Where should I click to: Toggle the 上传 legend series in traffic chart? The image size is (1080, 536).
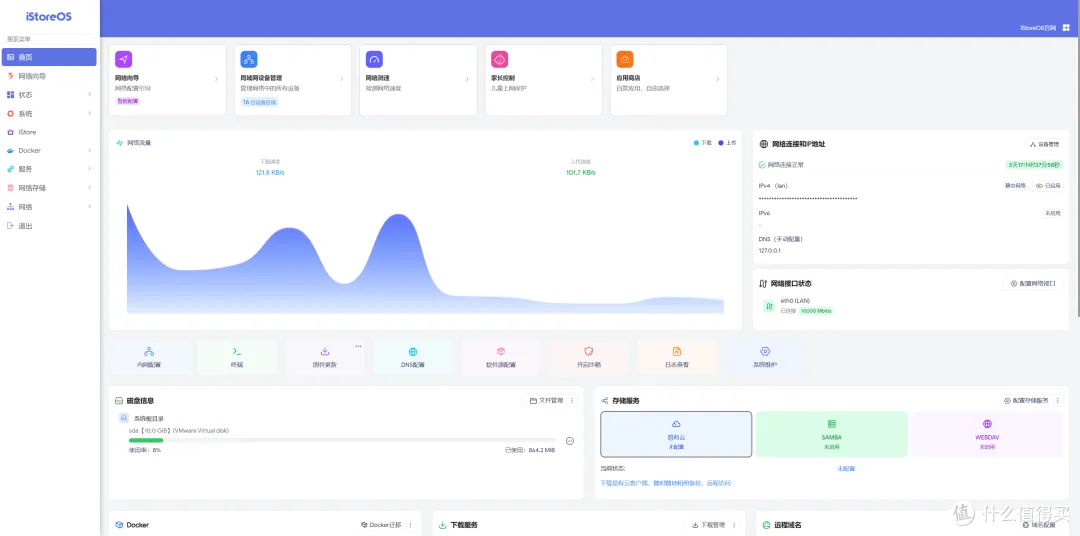[726, 143]
